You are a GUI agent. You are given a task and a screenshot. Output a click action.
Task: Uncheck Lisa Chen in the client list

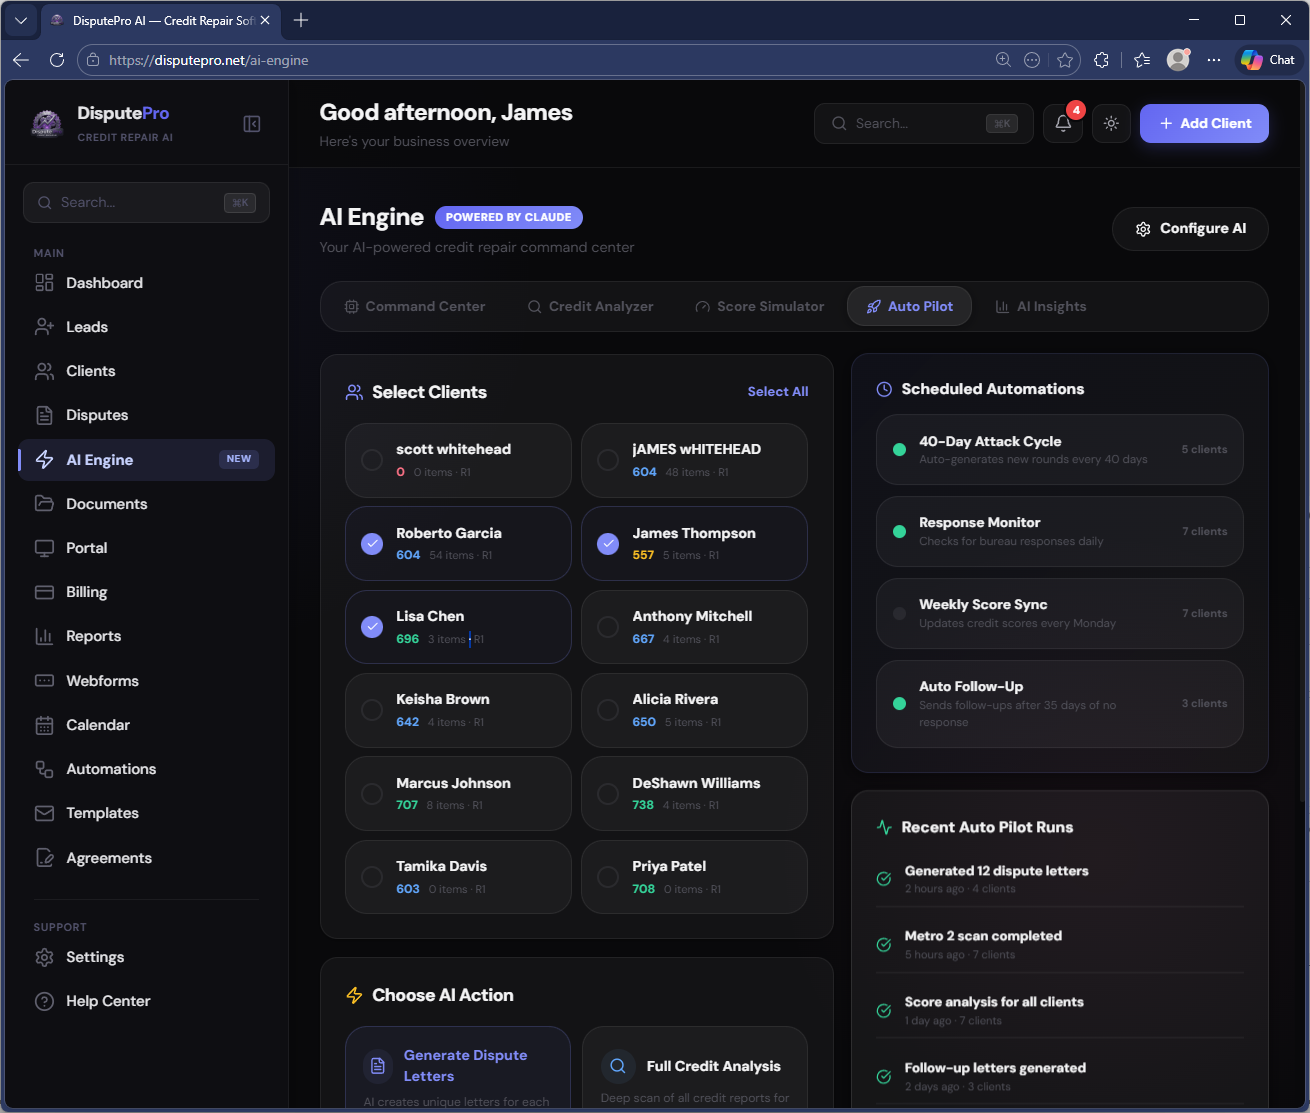[x=372, y=627]
